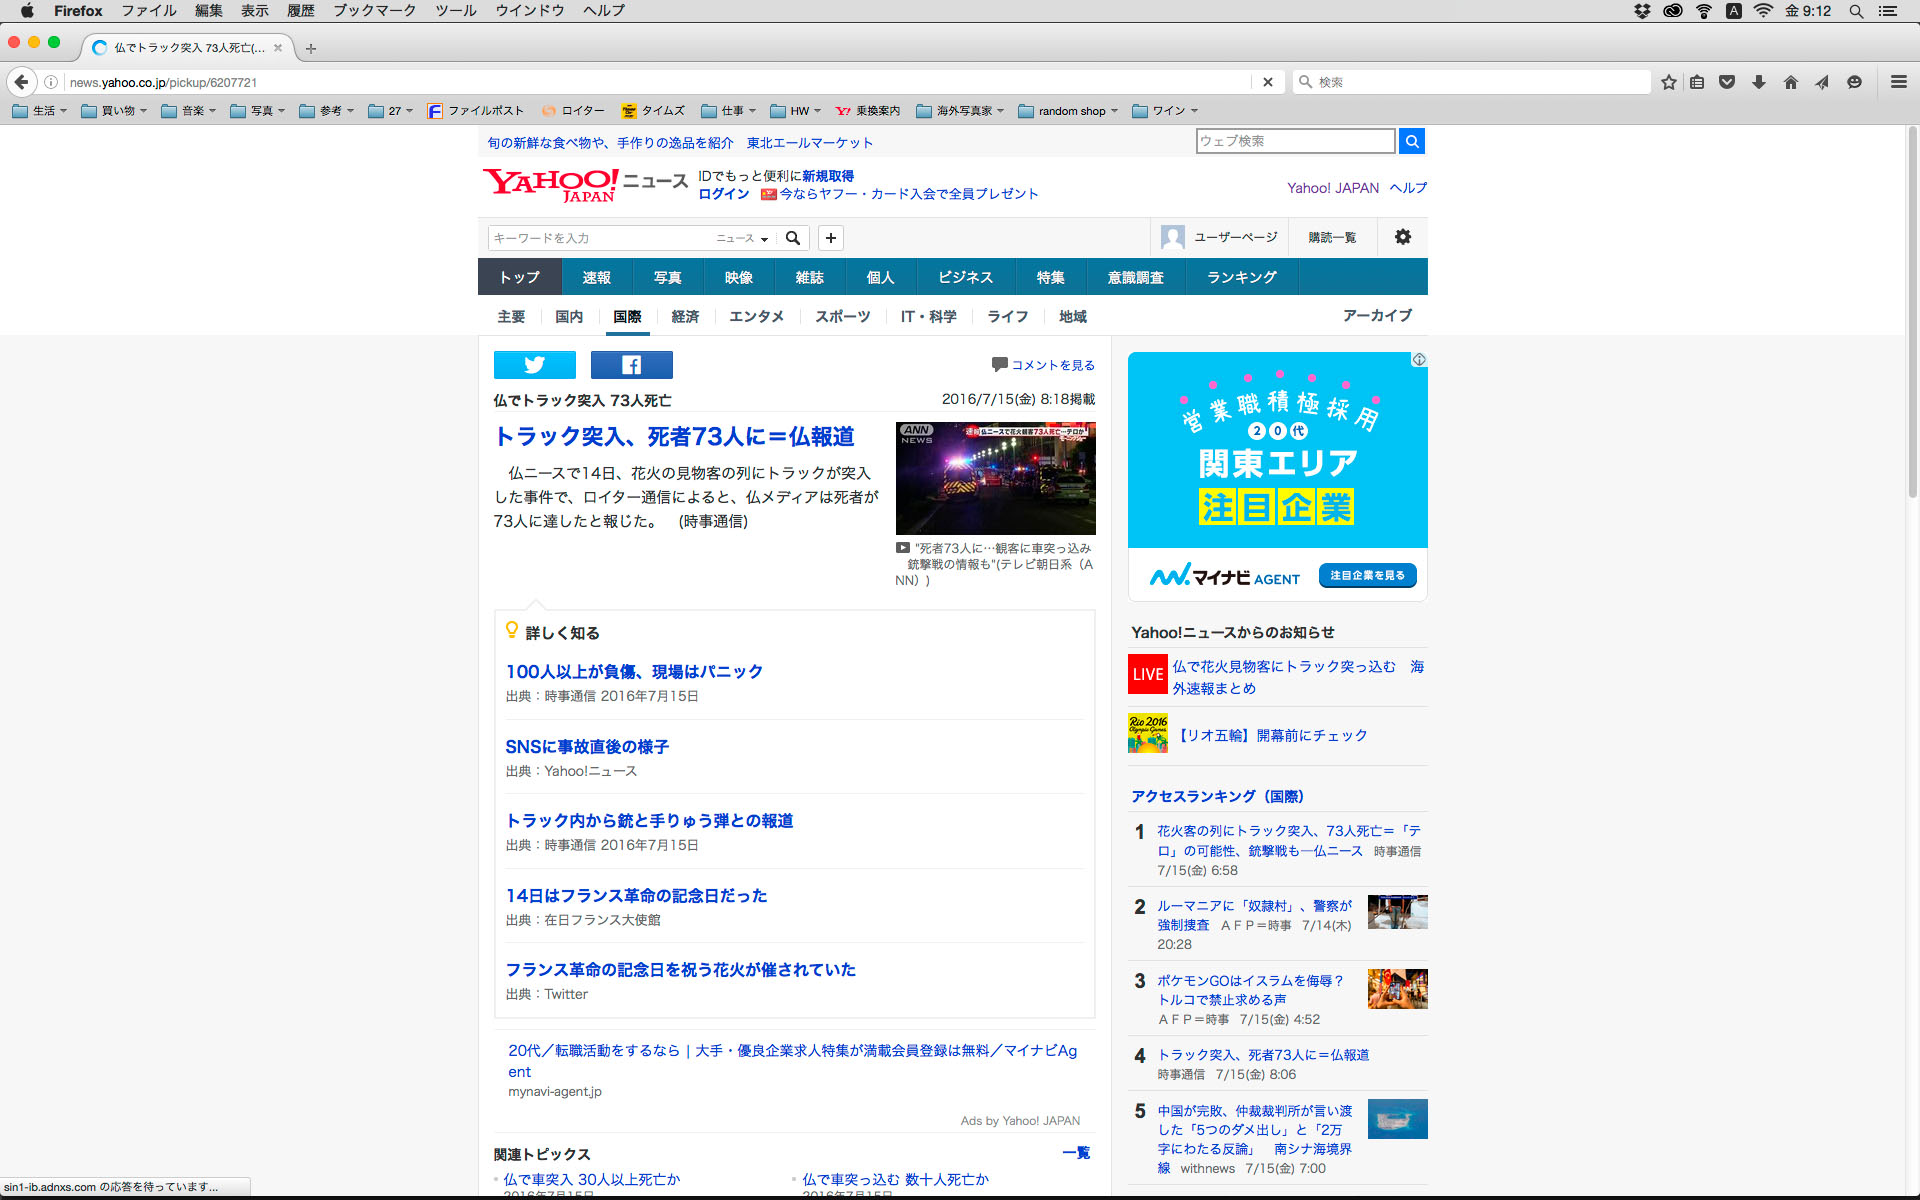Open the ブックマーク menu in menu bar
This screenshot has height=1200, width=1920.
click(374, 10)
